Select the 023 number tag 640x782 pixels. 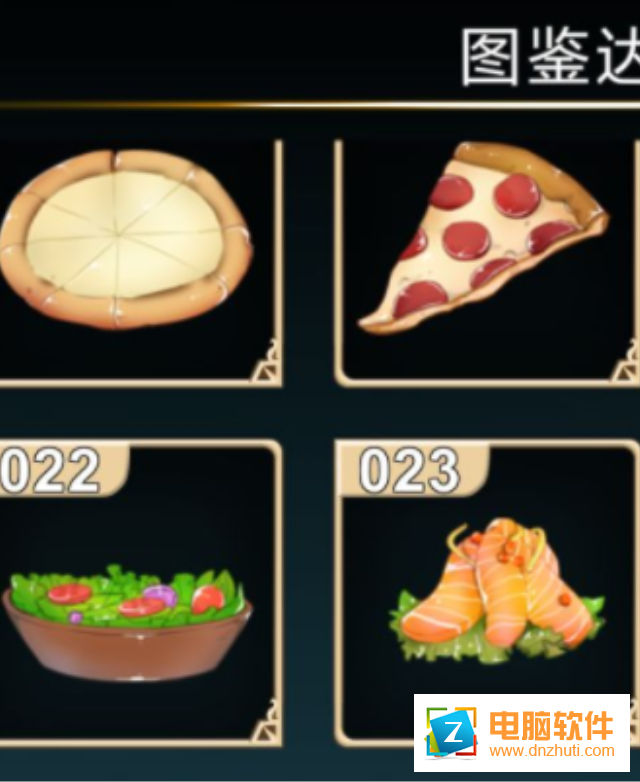409,470
